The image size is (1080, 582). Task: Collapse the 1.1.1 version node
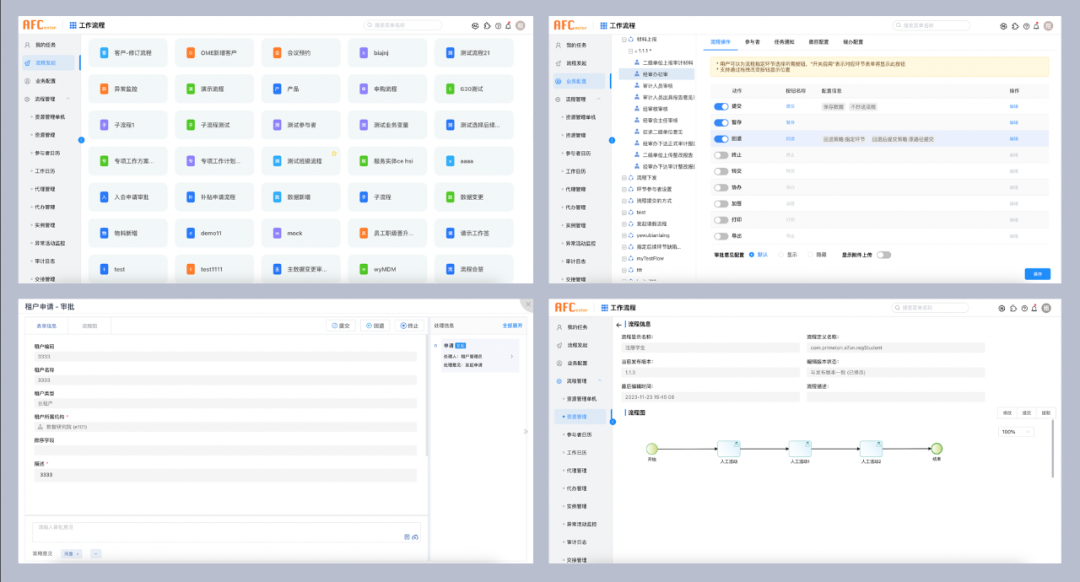(x=630, y=51)
